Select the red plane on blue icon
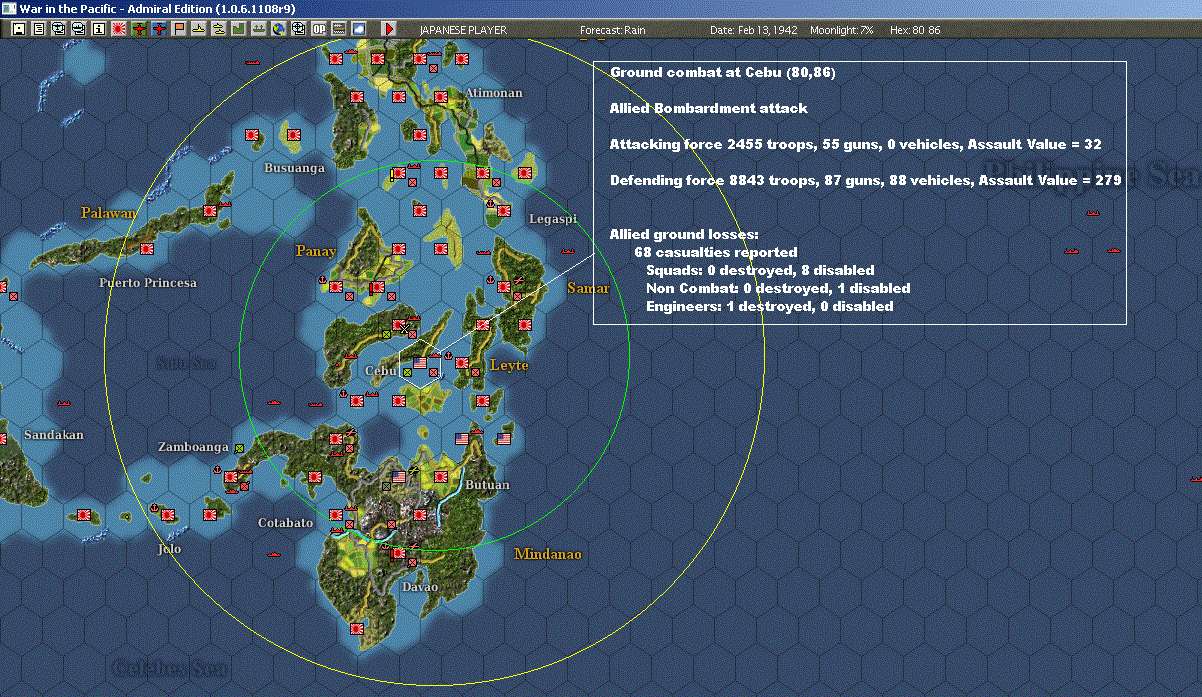 pos(159,29)
